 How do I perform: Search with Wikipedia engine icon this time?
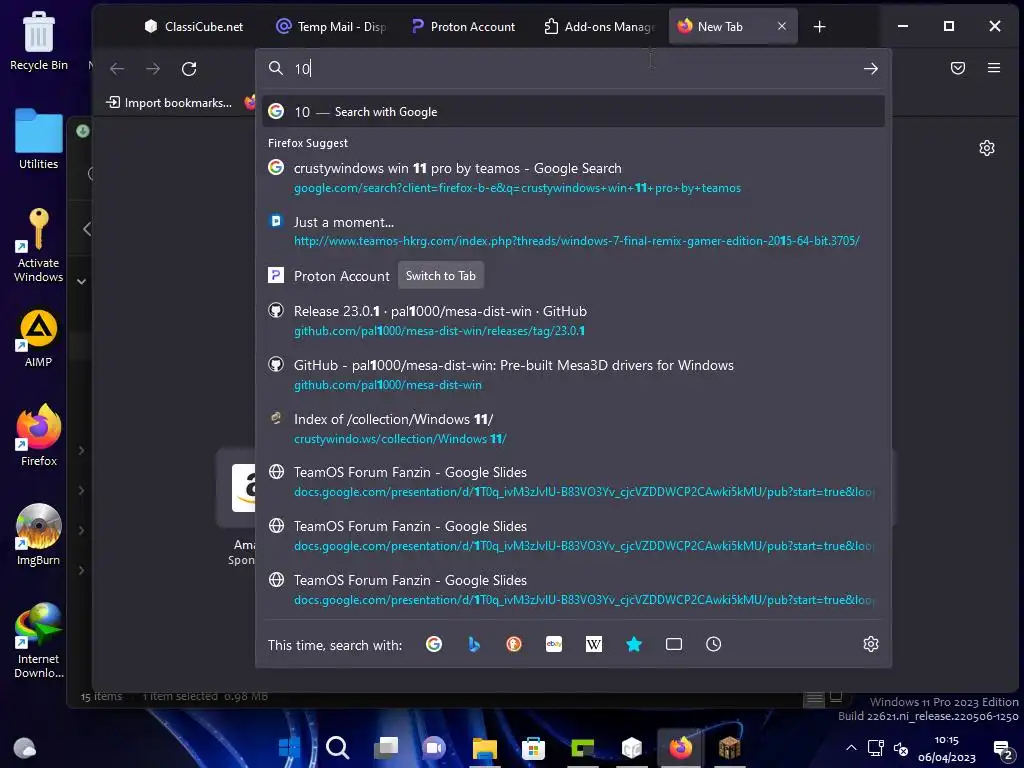594,645
